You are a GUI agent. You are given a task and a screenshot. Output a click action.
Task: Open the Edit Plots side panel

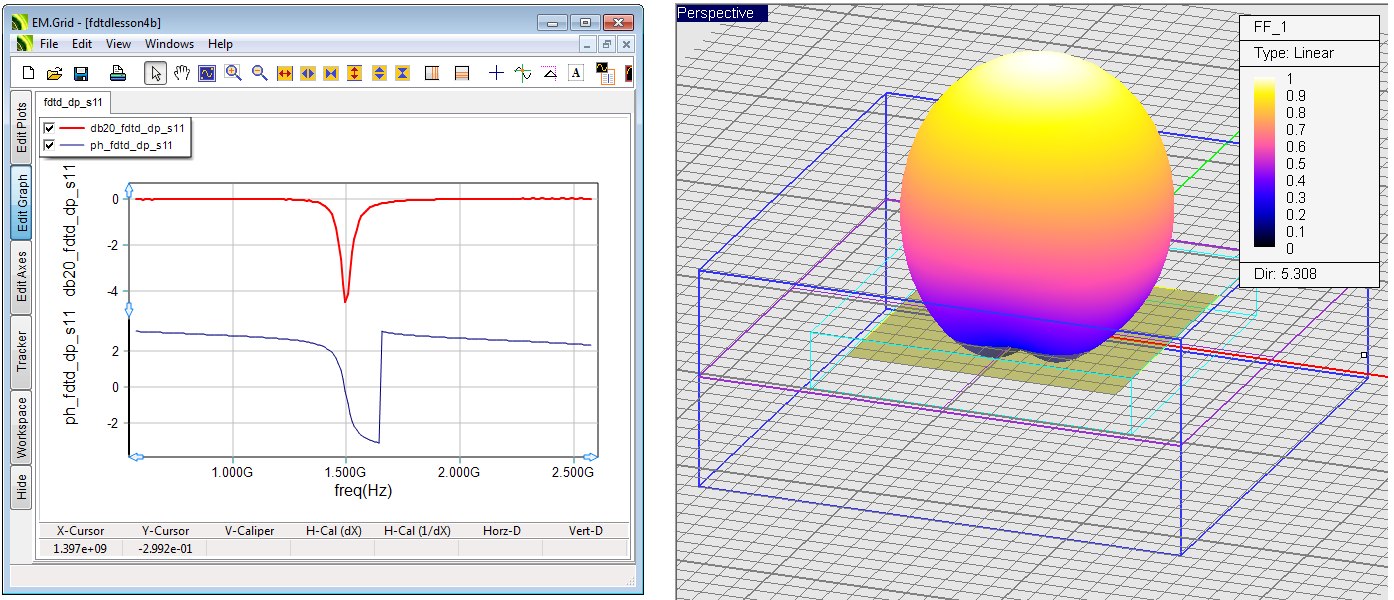click(x=21, y=127)
